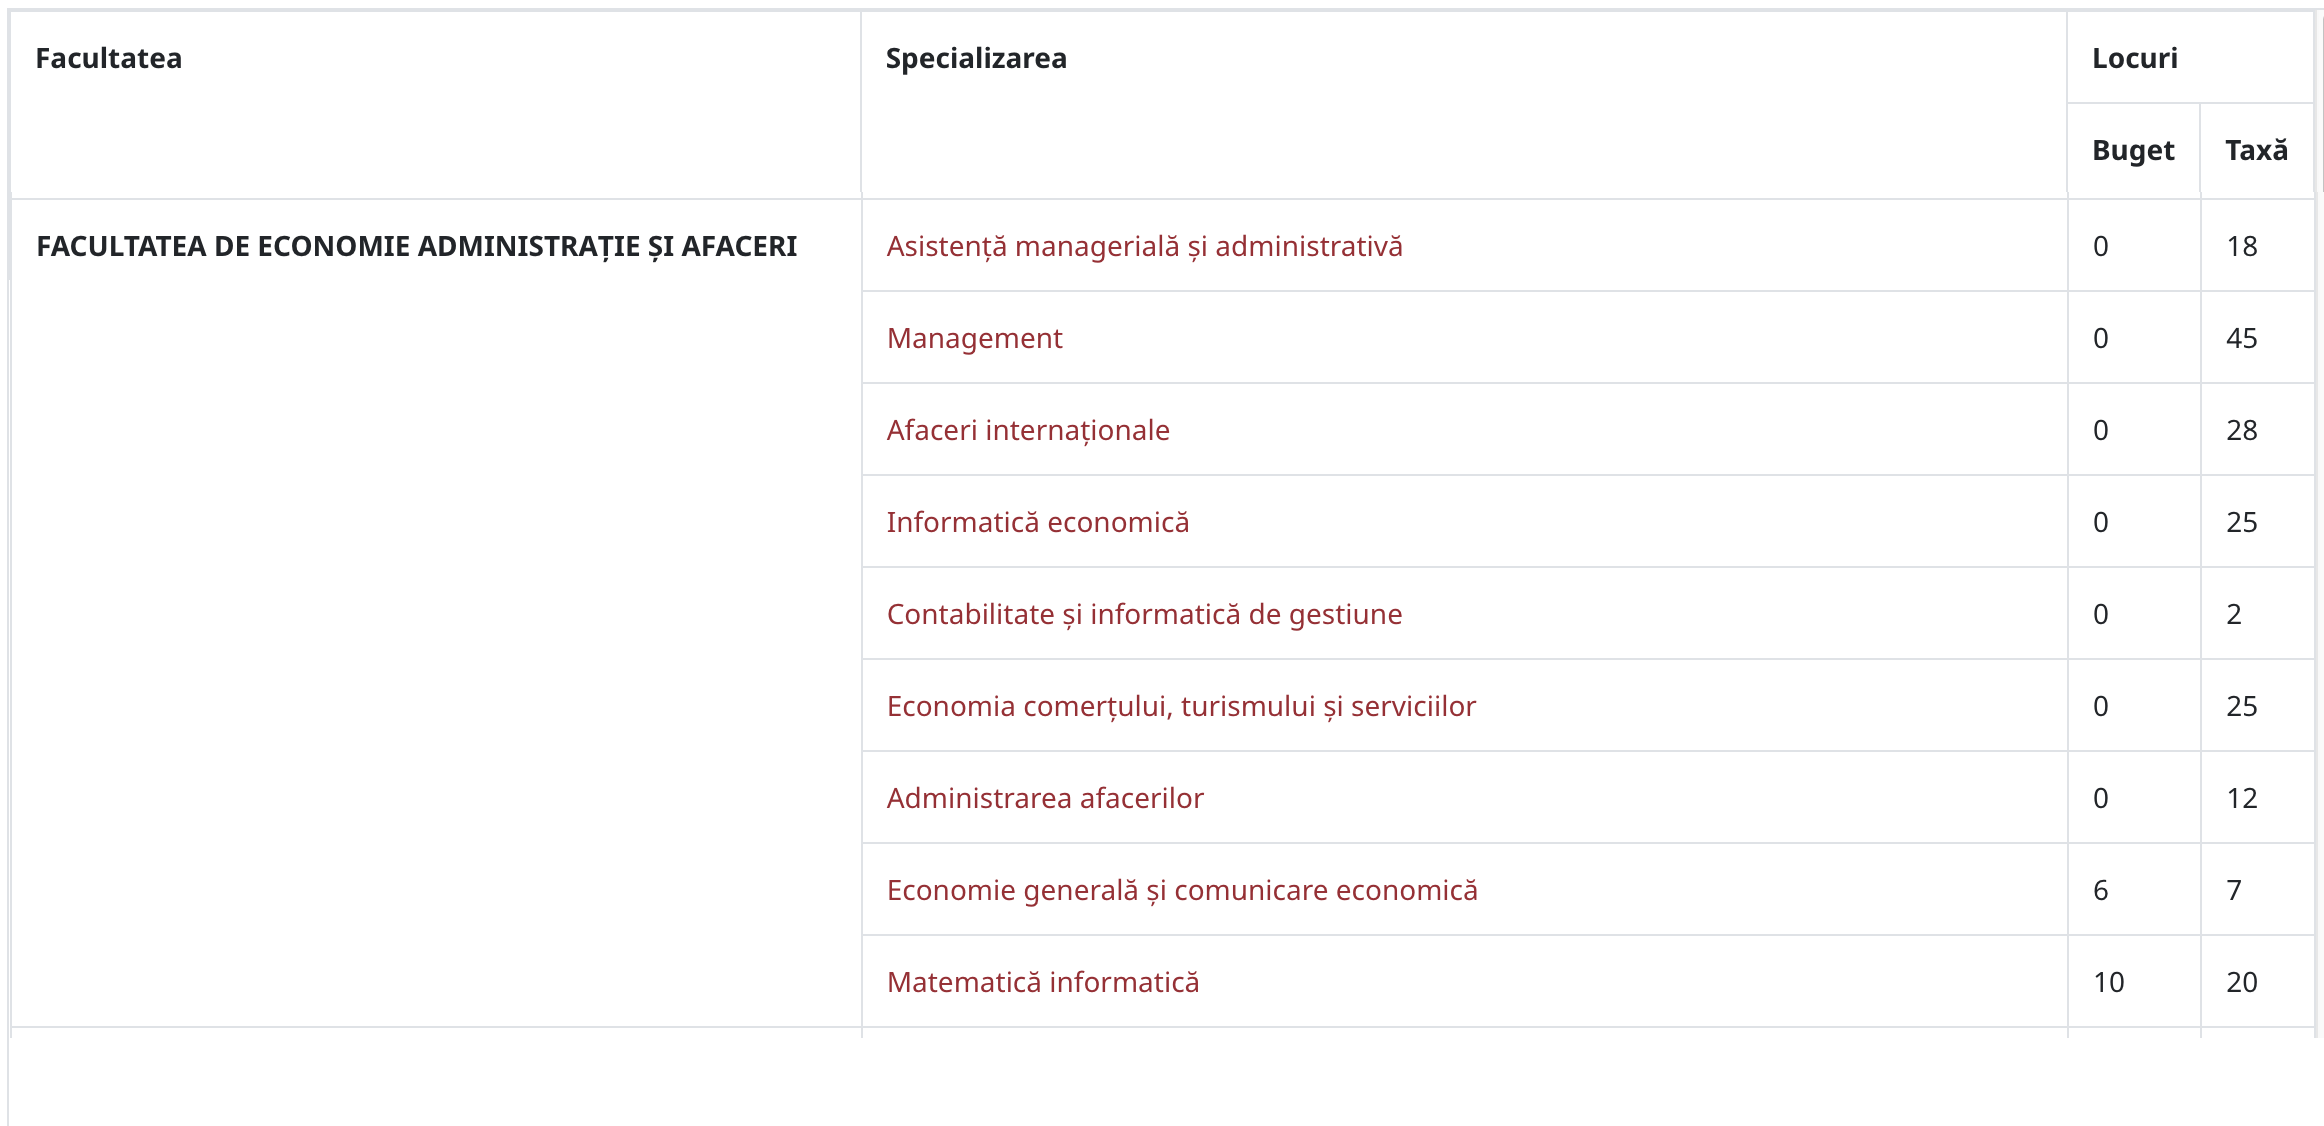
Task: Click Taxă value 18 for Asistență managerială
Action: pos(2242,246)
